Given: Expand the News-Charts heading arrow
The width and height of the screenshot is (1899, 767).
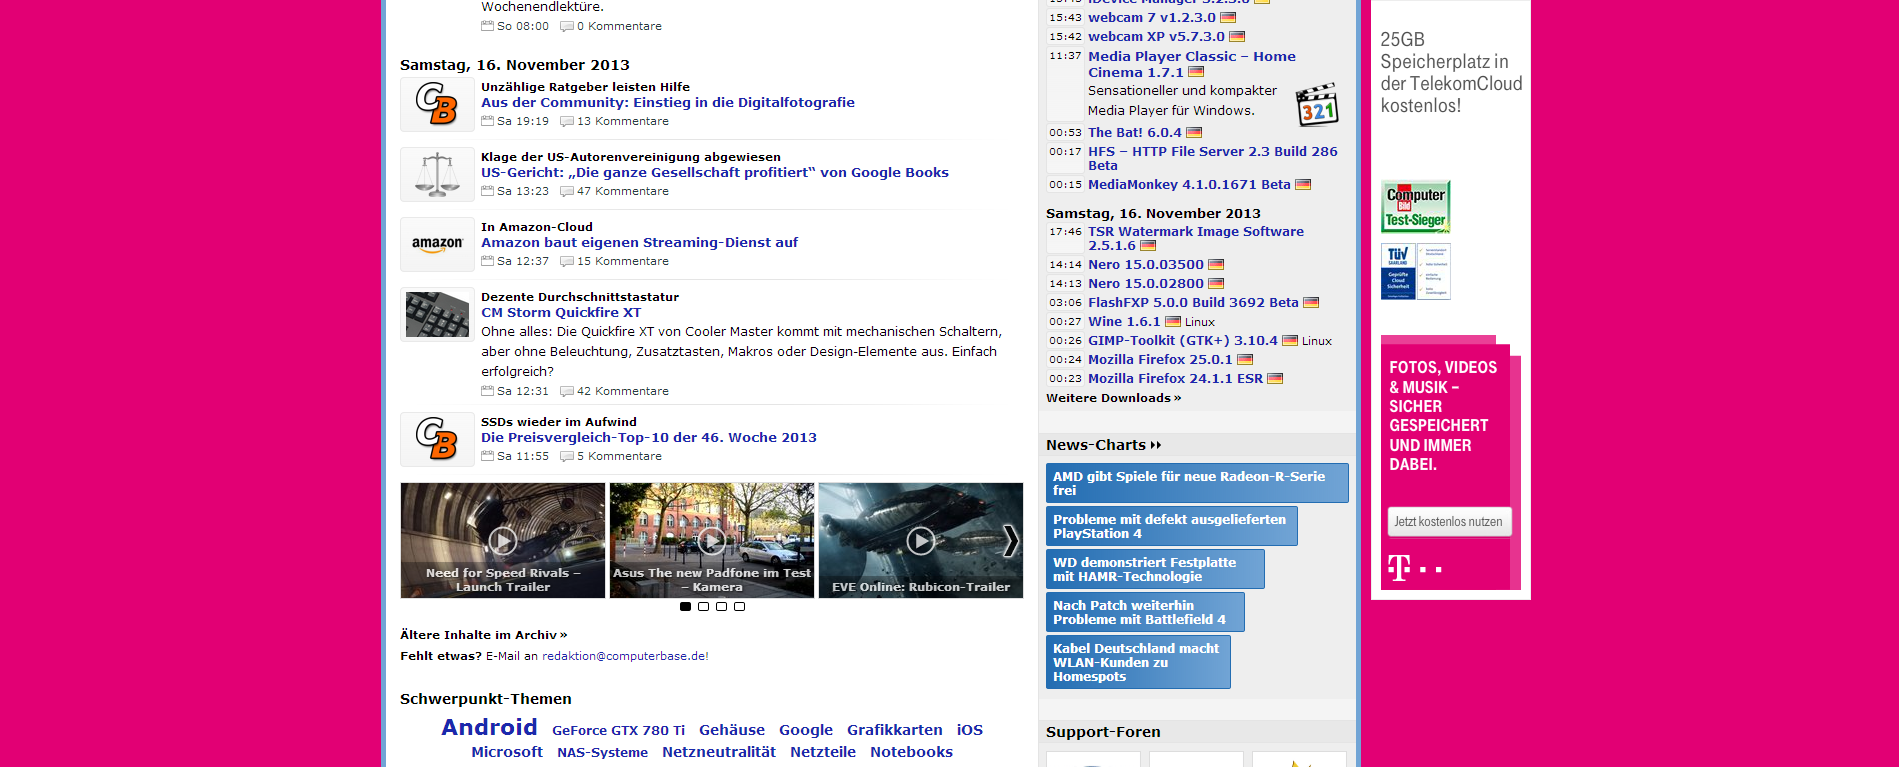Looking at the screenshot, I should 1156,445.
